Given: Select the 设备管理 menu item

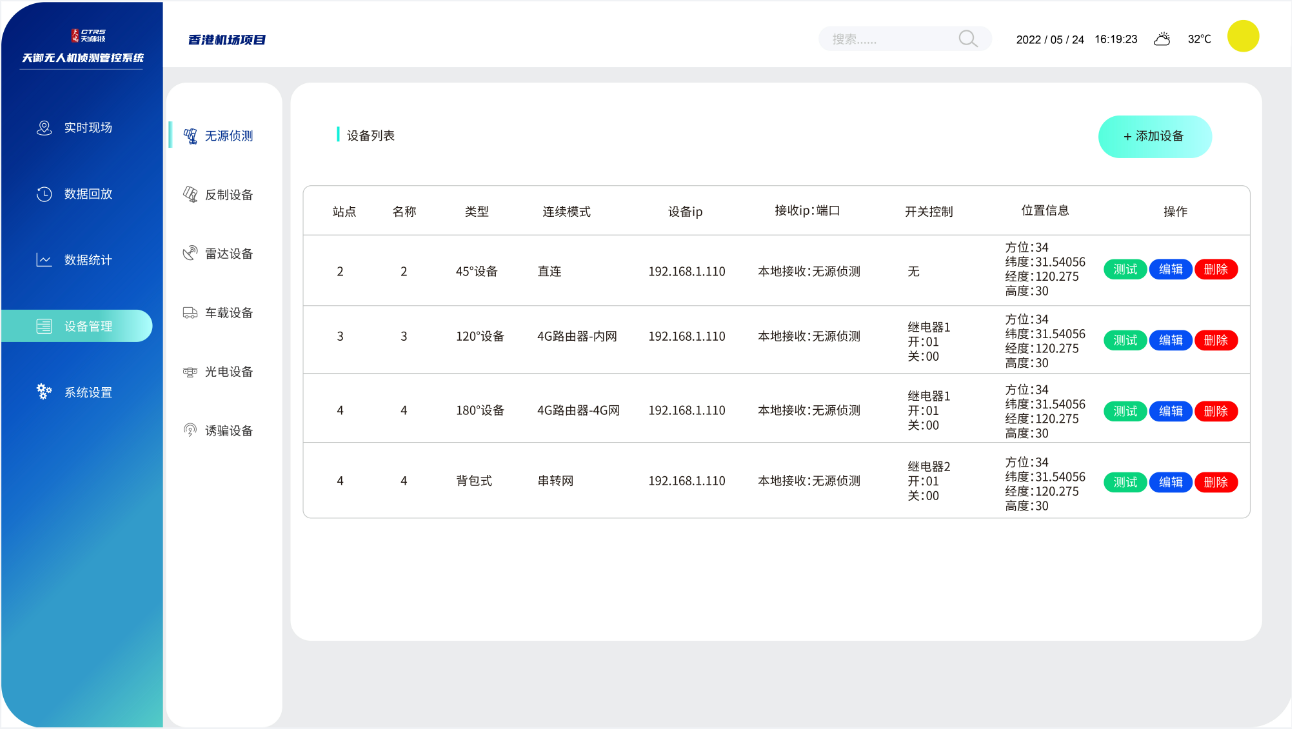Looking at the screenshot, I should (76, 326).
